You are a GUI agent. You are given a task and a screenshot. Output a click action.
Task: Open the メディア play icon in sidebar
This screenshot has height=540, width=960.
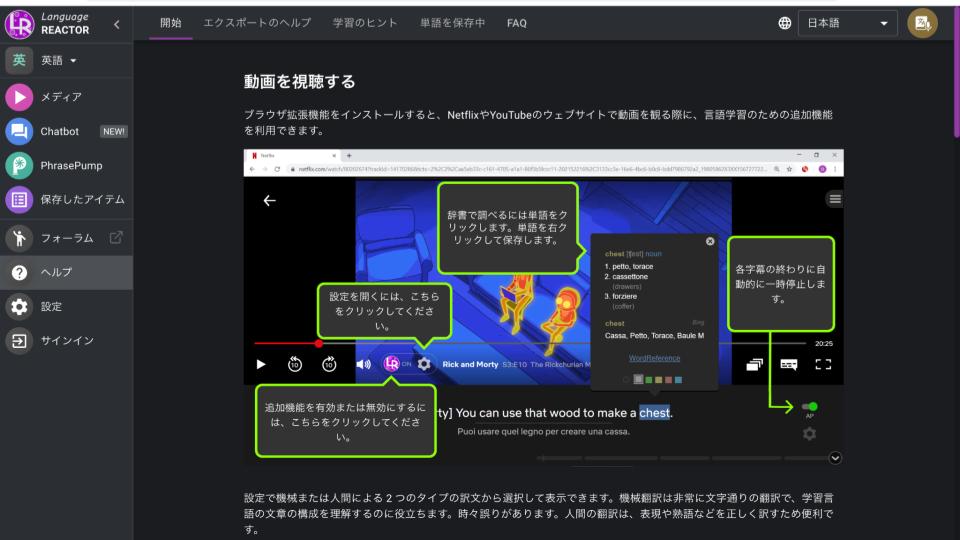(x=19, y=97)
